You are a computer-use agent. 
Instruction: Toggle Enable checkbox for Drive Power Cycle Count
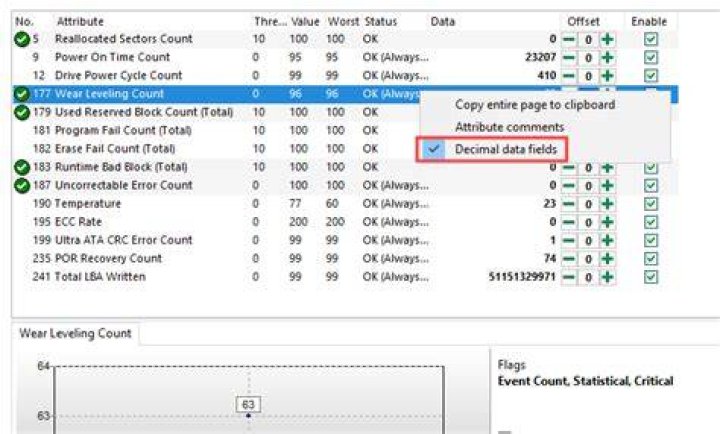pyautogui.click(x=651, y=76)
